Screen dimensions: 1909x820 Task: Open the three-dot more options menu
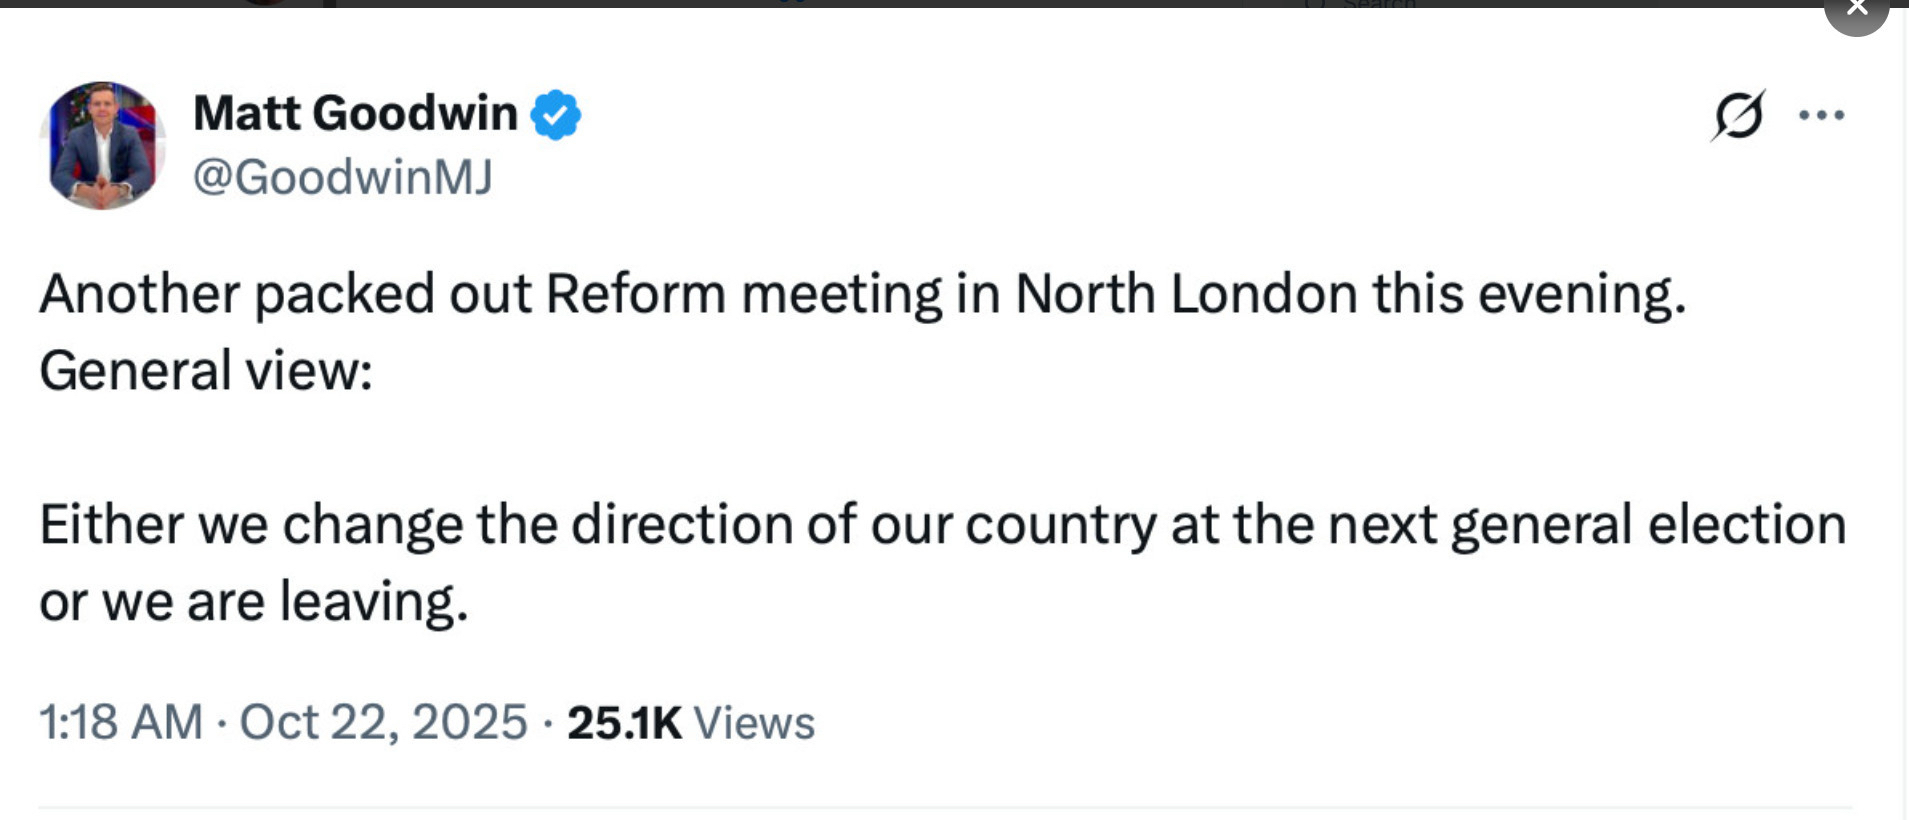(1821, 116)
